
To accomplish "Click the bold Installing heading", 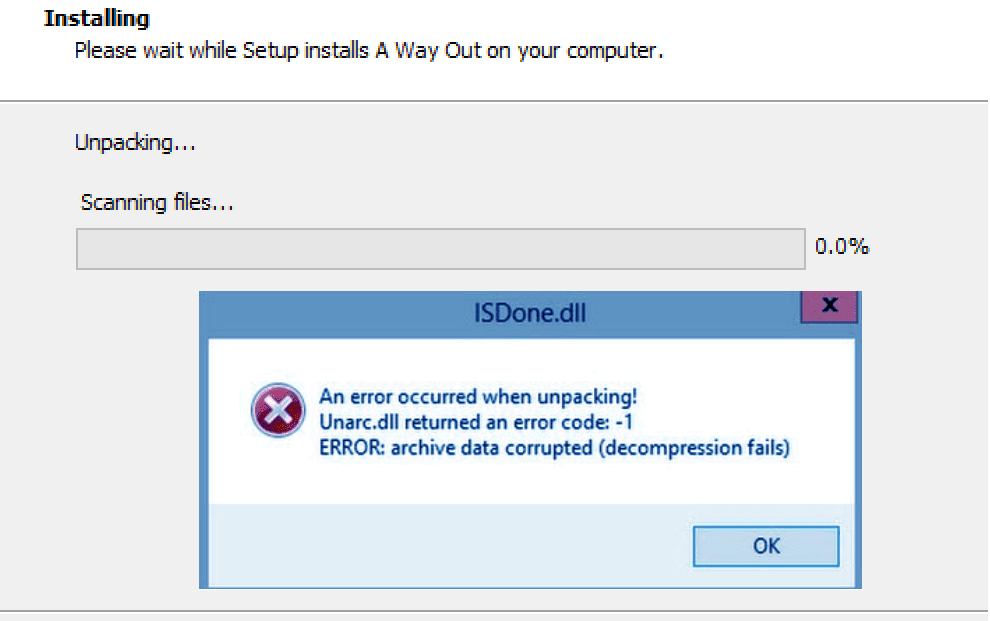I will pos(96,18).
